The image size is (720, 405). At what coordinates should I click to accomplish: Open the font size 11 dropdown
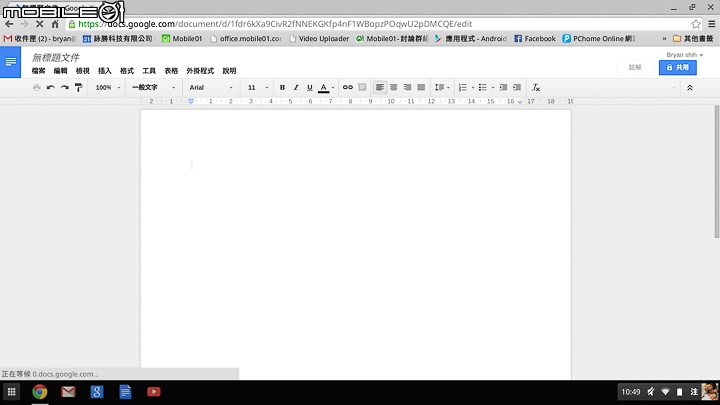point(258,87)
